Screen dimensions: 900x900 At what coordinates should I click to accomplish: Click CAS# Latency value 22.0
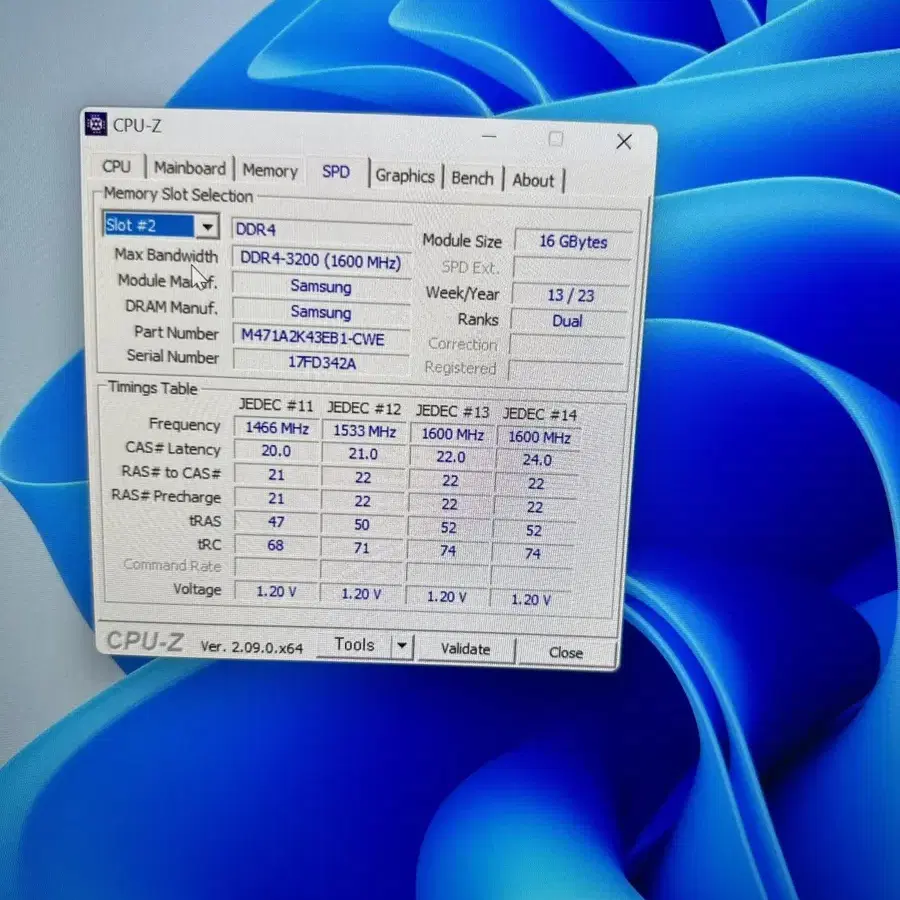451,457
